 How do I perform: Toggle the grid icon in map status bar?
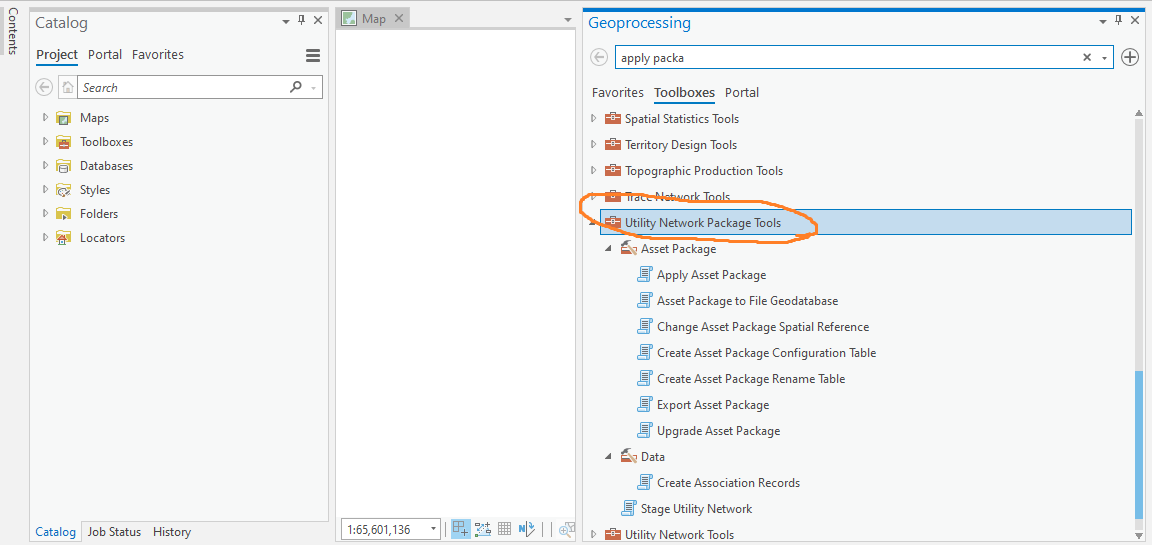pyautogui.click(x=504, y=528)
